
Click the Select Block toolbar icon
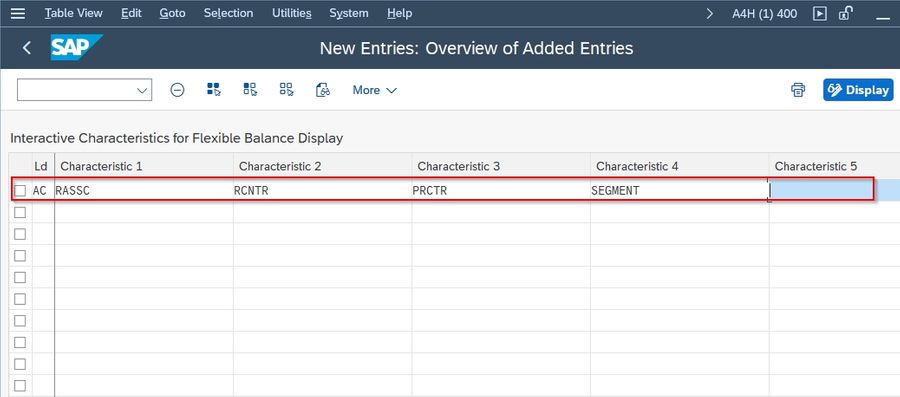click(x=250, y=89)
